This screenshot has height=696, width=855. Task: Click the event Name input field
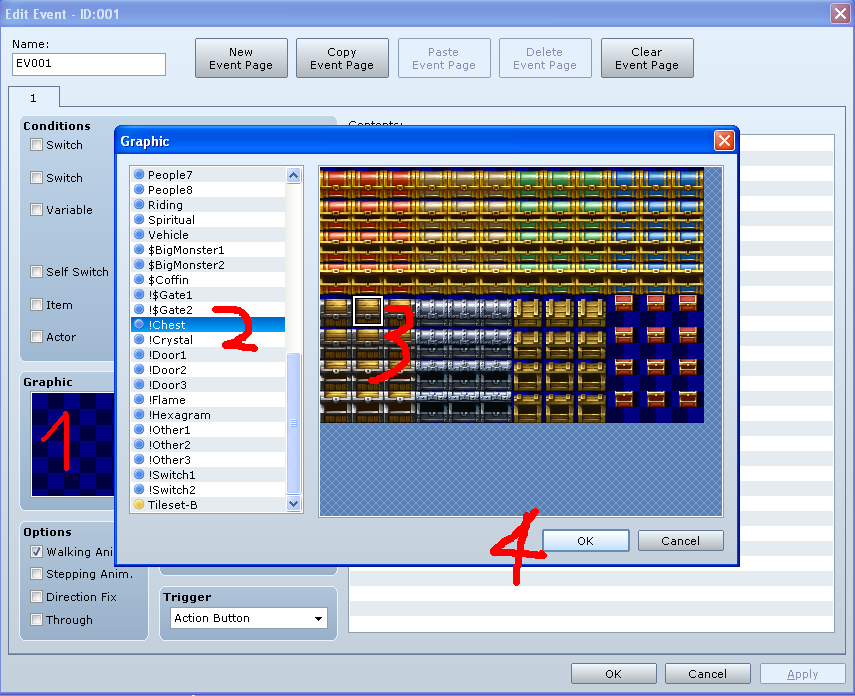89,64
